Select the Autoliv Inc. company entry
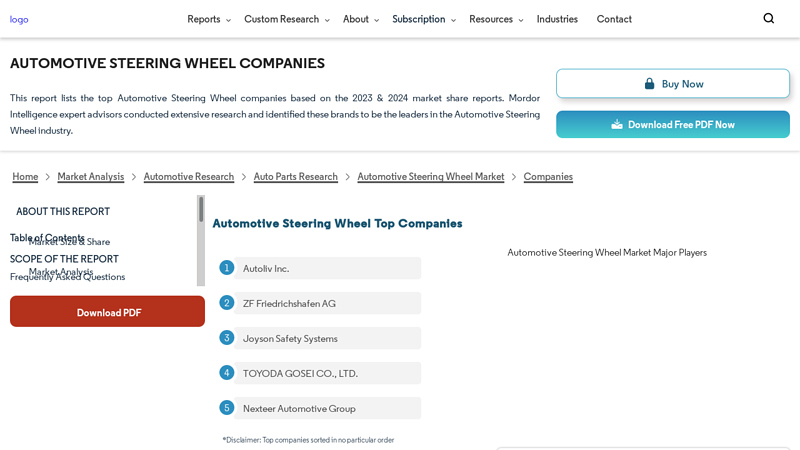This screenshot has width=800, height=450. click(x=327, y=268)
